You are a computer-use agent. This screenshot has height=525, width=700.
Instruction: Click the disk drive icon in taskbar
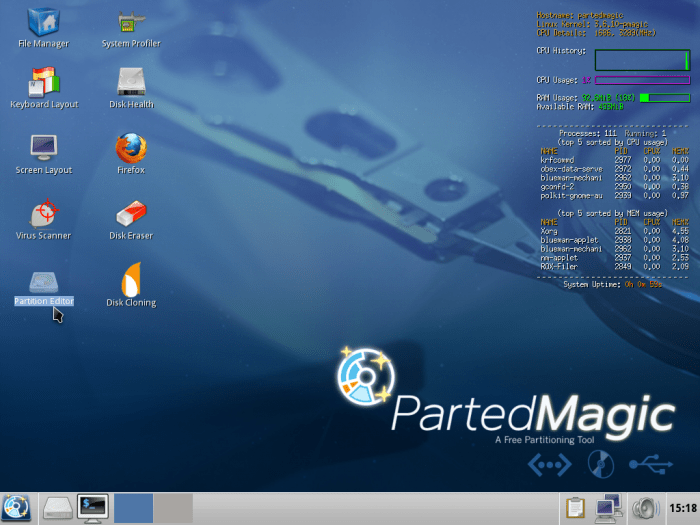(58, 509)
